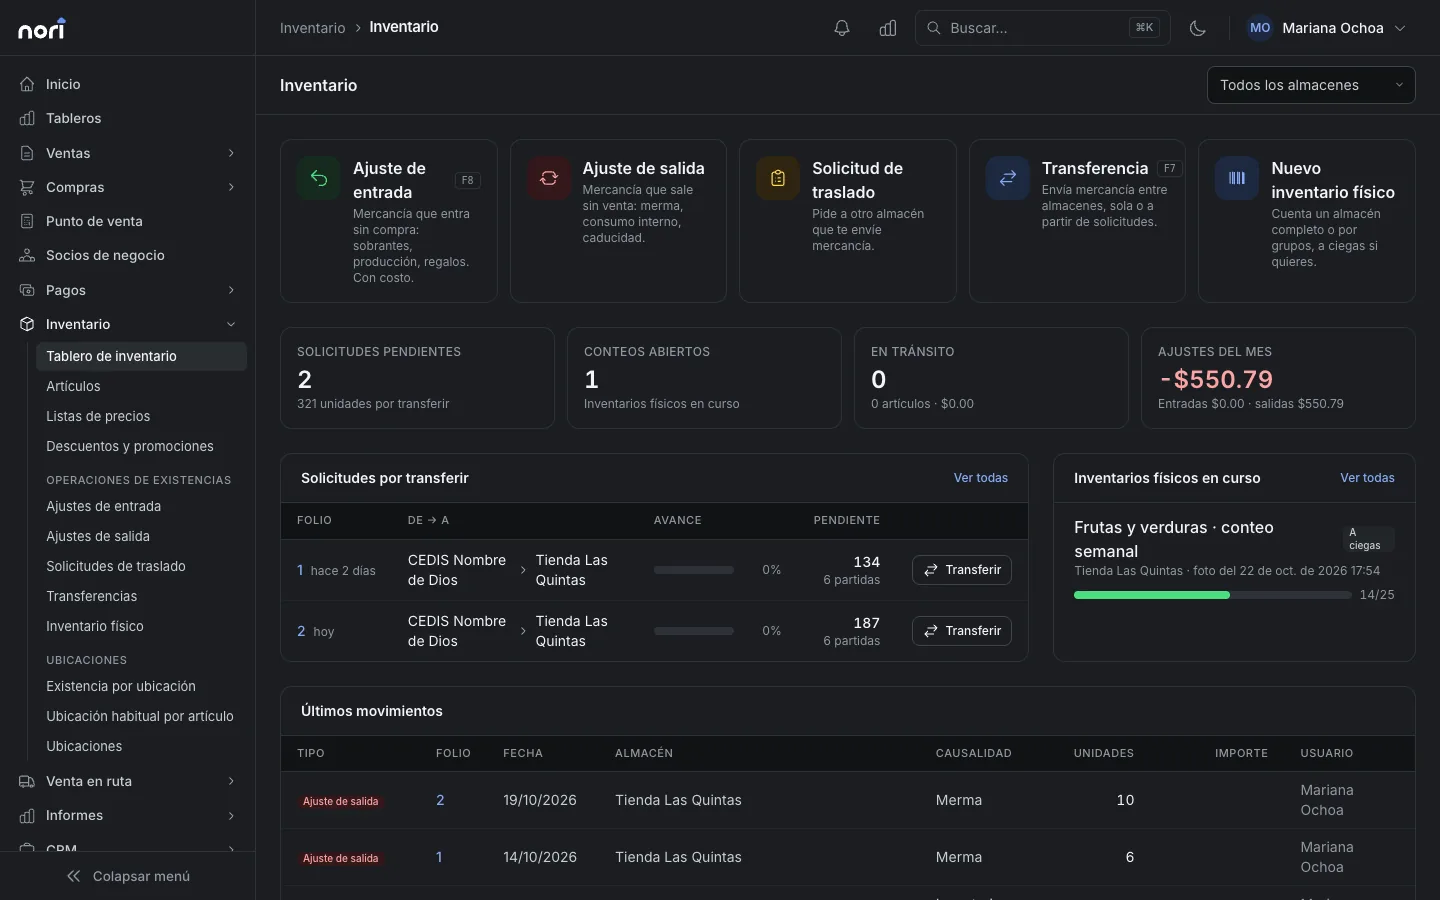Click the Socios de negocio icon
The image size is (1440, 900).
tap(27, 255)
